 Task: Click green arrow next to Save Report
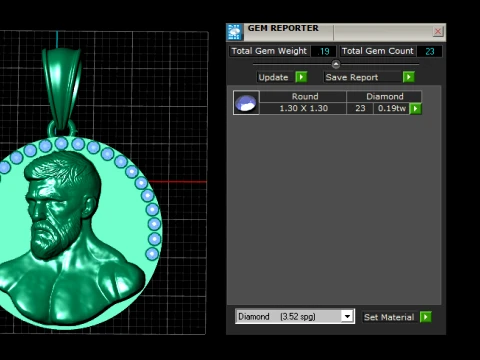[x=409, y=77]
